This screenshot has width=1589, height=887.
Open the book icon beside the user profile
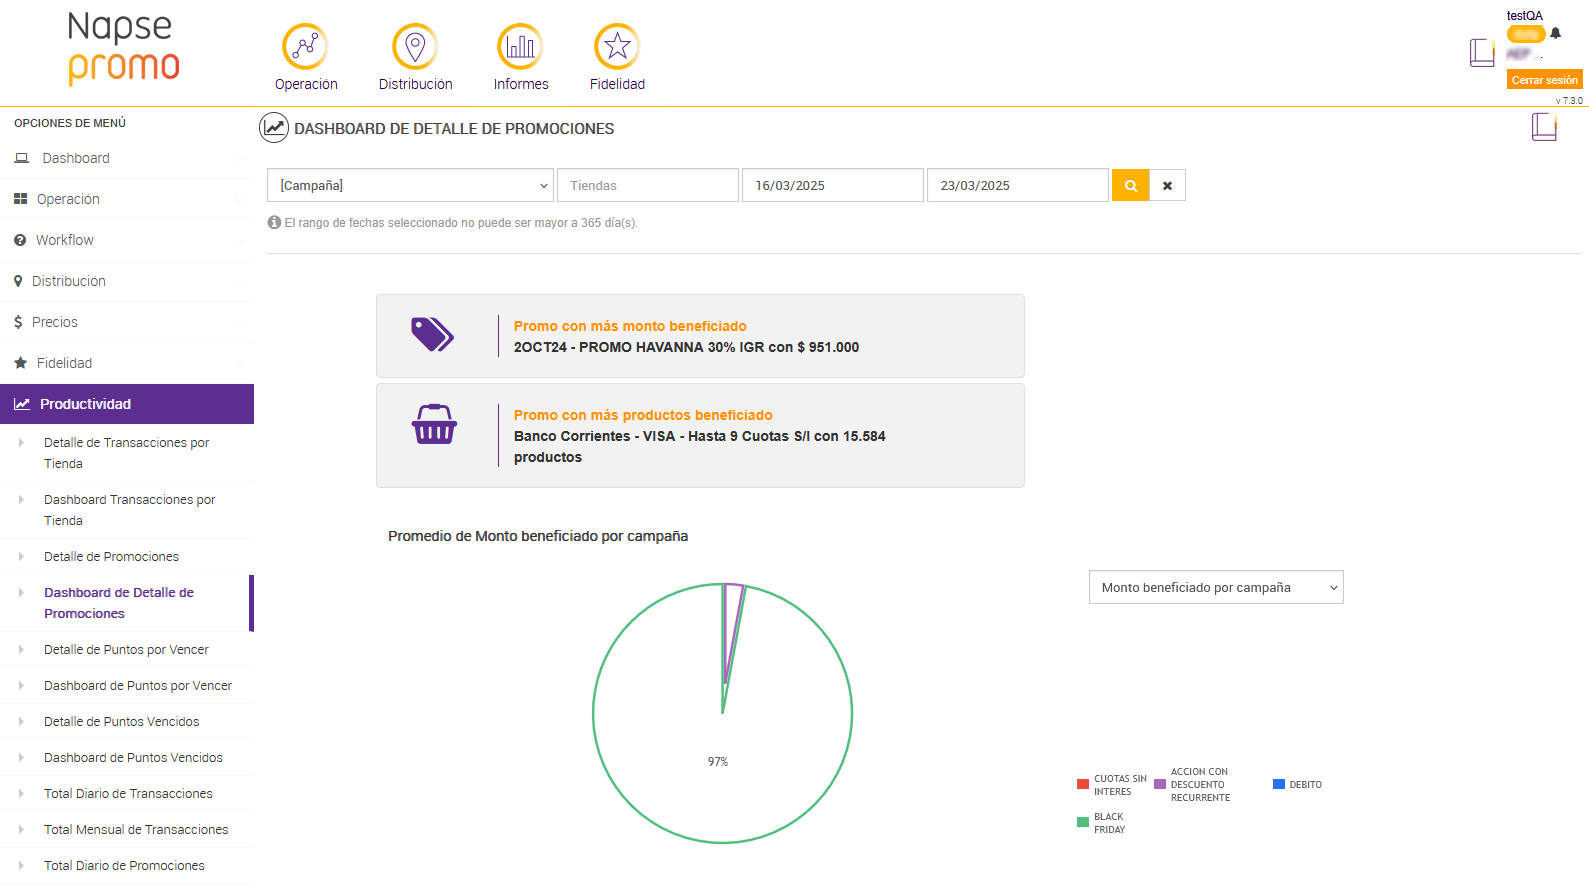(1481, 52)
